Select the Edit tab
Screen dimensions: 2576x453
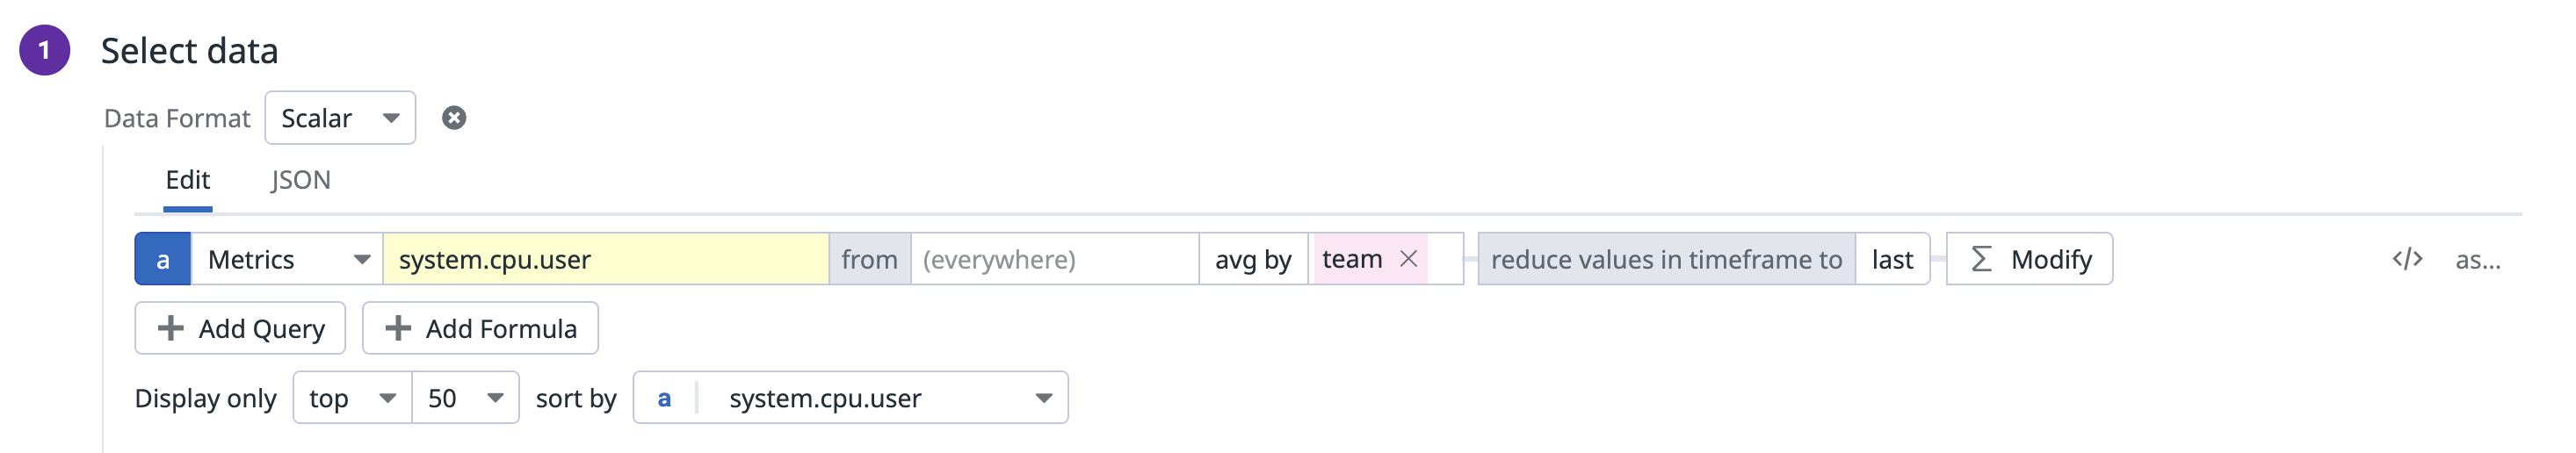187,180
